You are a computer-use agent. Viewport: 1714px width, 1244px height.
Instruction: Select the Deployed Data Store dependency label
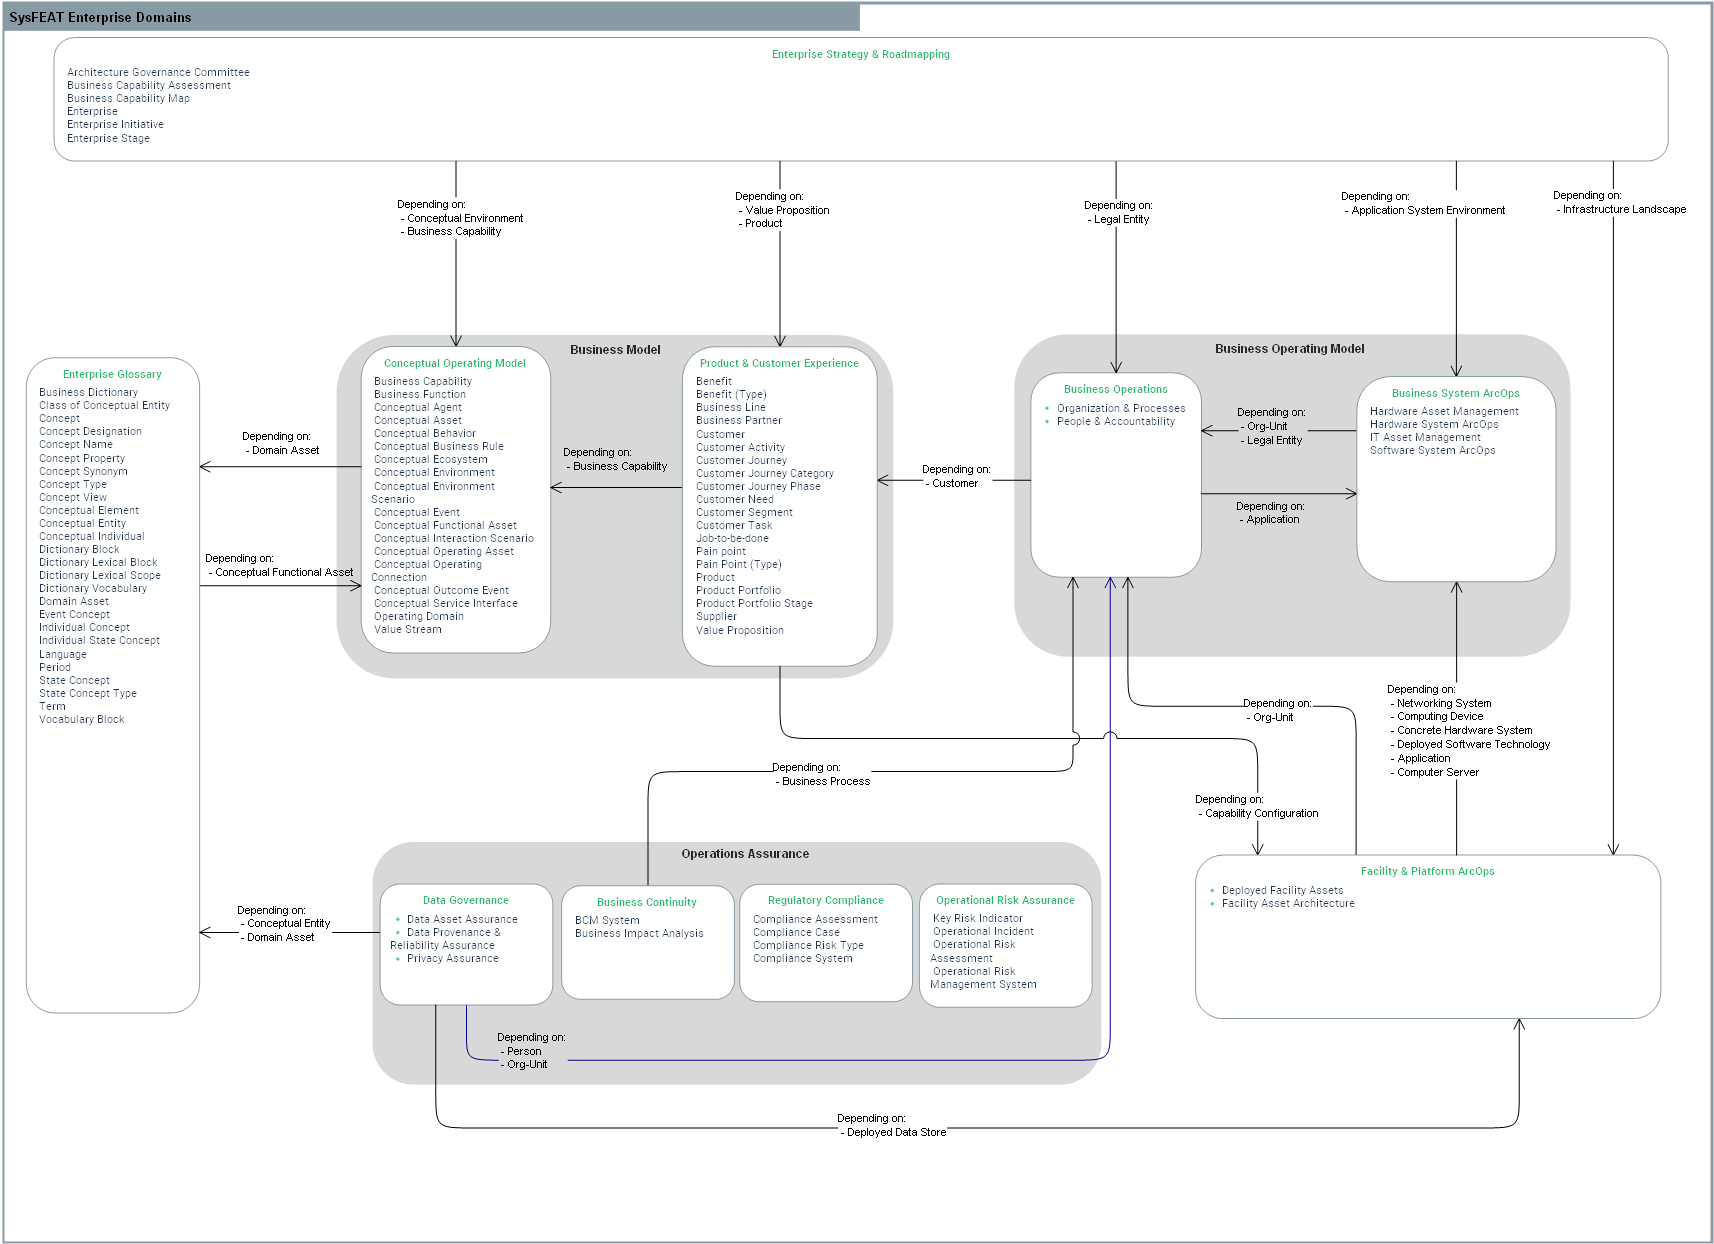click(x=895, y=1132)
